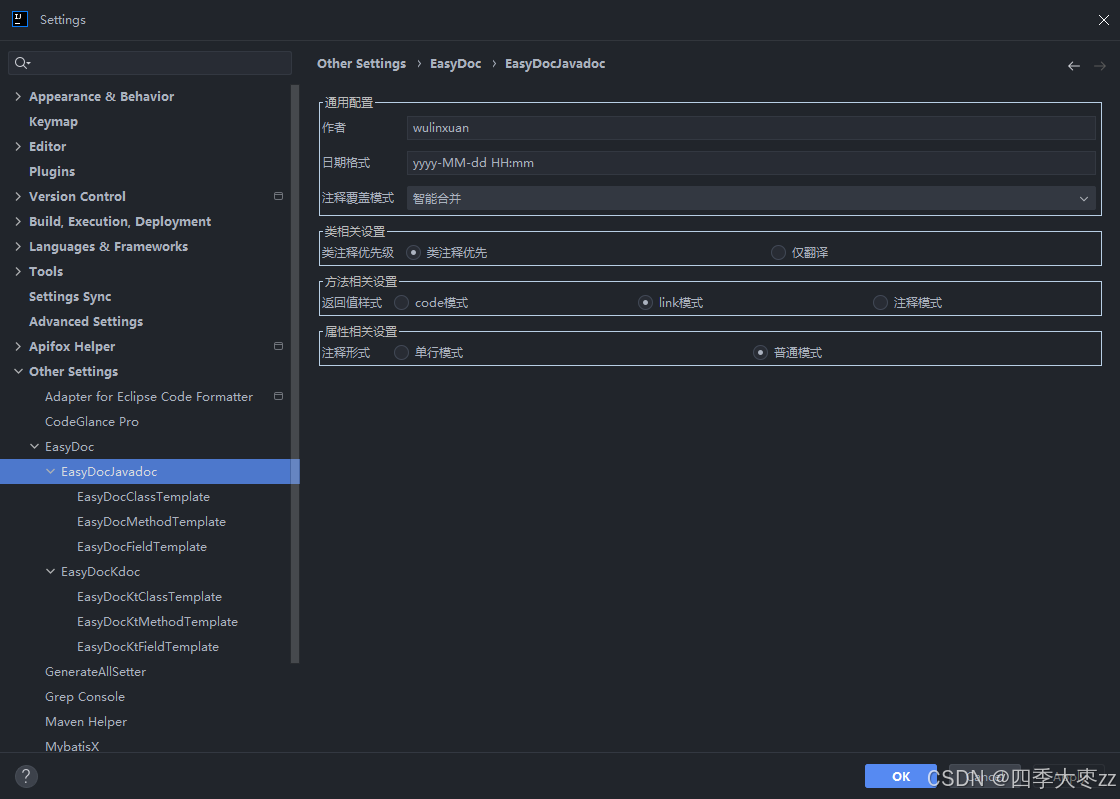The height and width of the screenshot is (799, 1120).
Task: Select Adapter for Eclipse Code Formatter
Action: click(149, 396)
